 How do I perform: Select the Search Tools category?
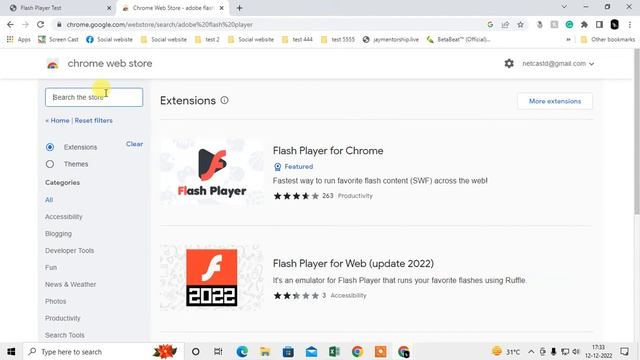(64, 335)
